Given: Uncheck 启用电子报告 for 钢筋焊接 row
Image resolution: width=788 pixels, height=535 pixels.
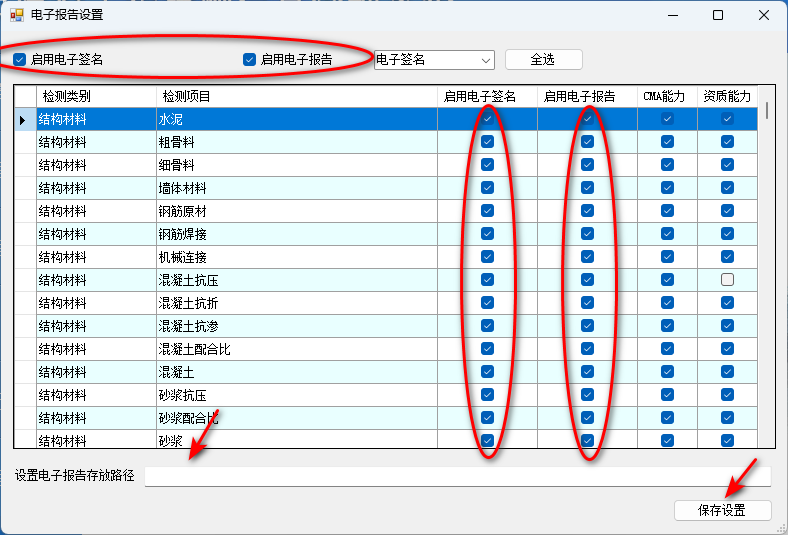Looking at the screenshot, I should click(587, 234).
